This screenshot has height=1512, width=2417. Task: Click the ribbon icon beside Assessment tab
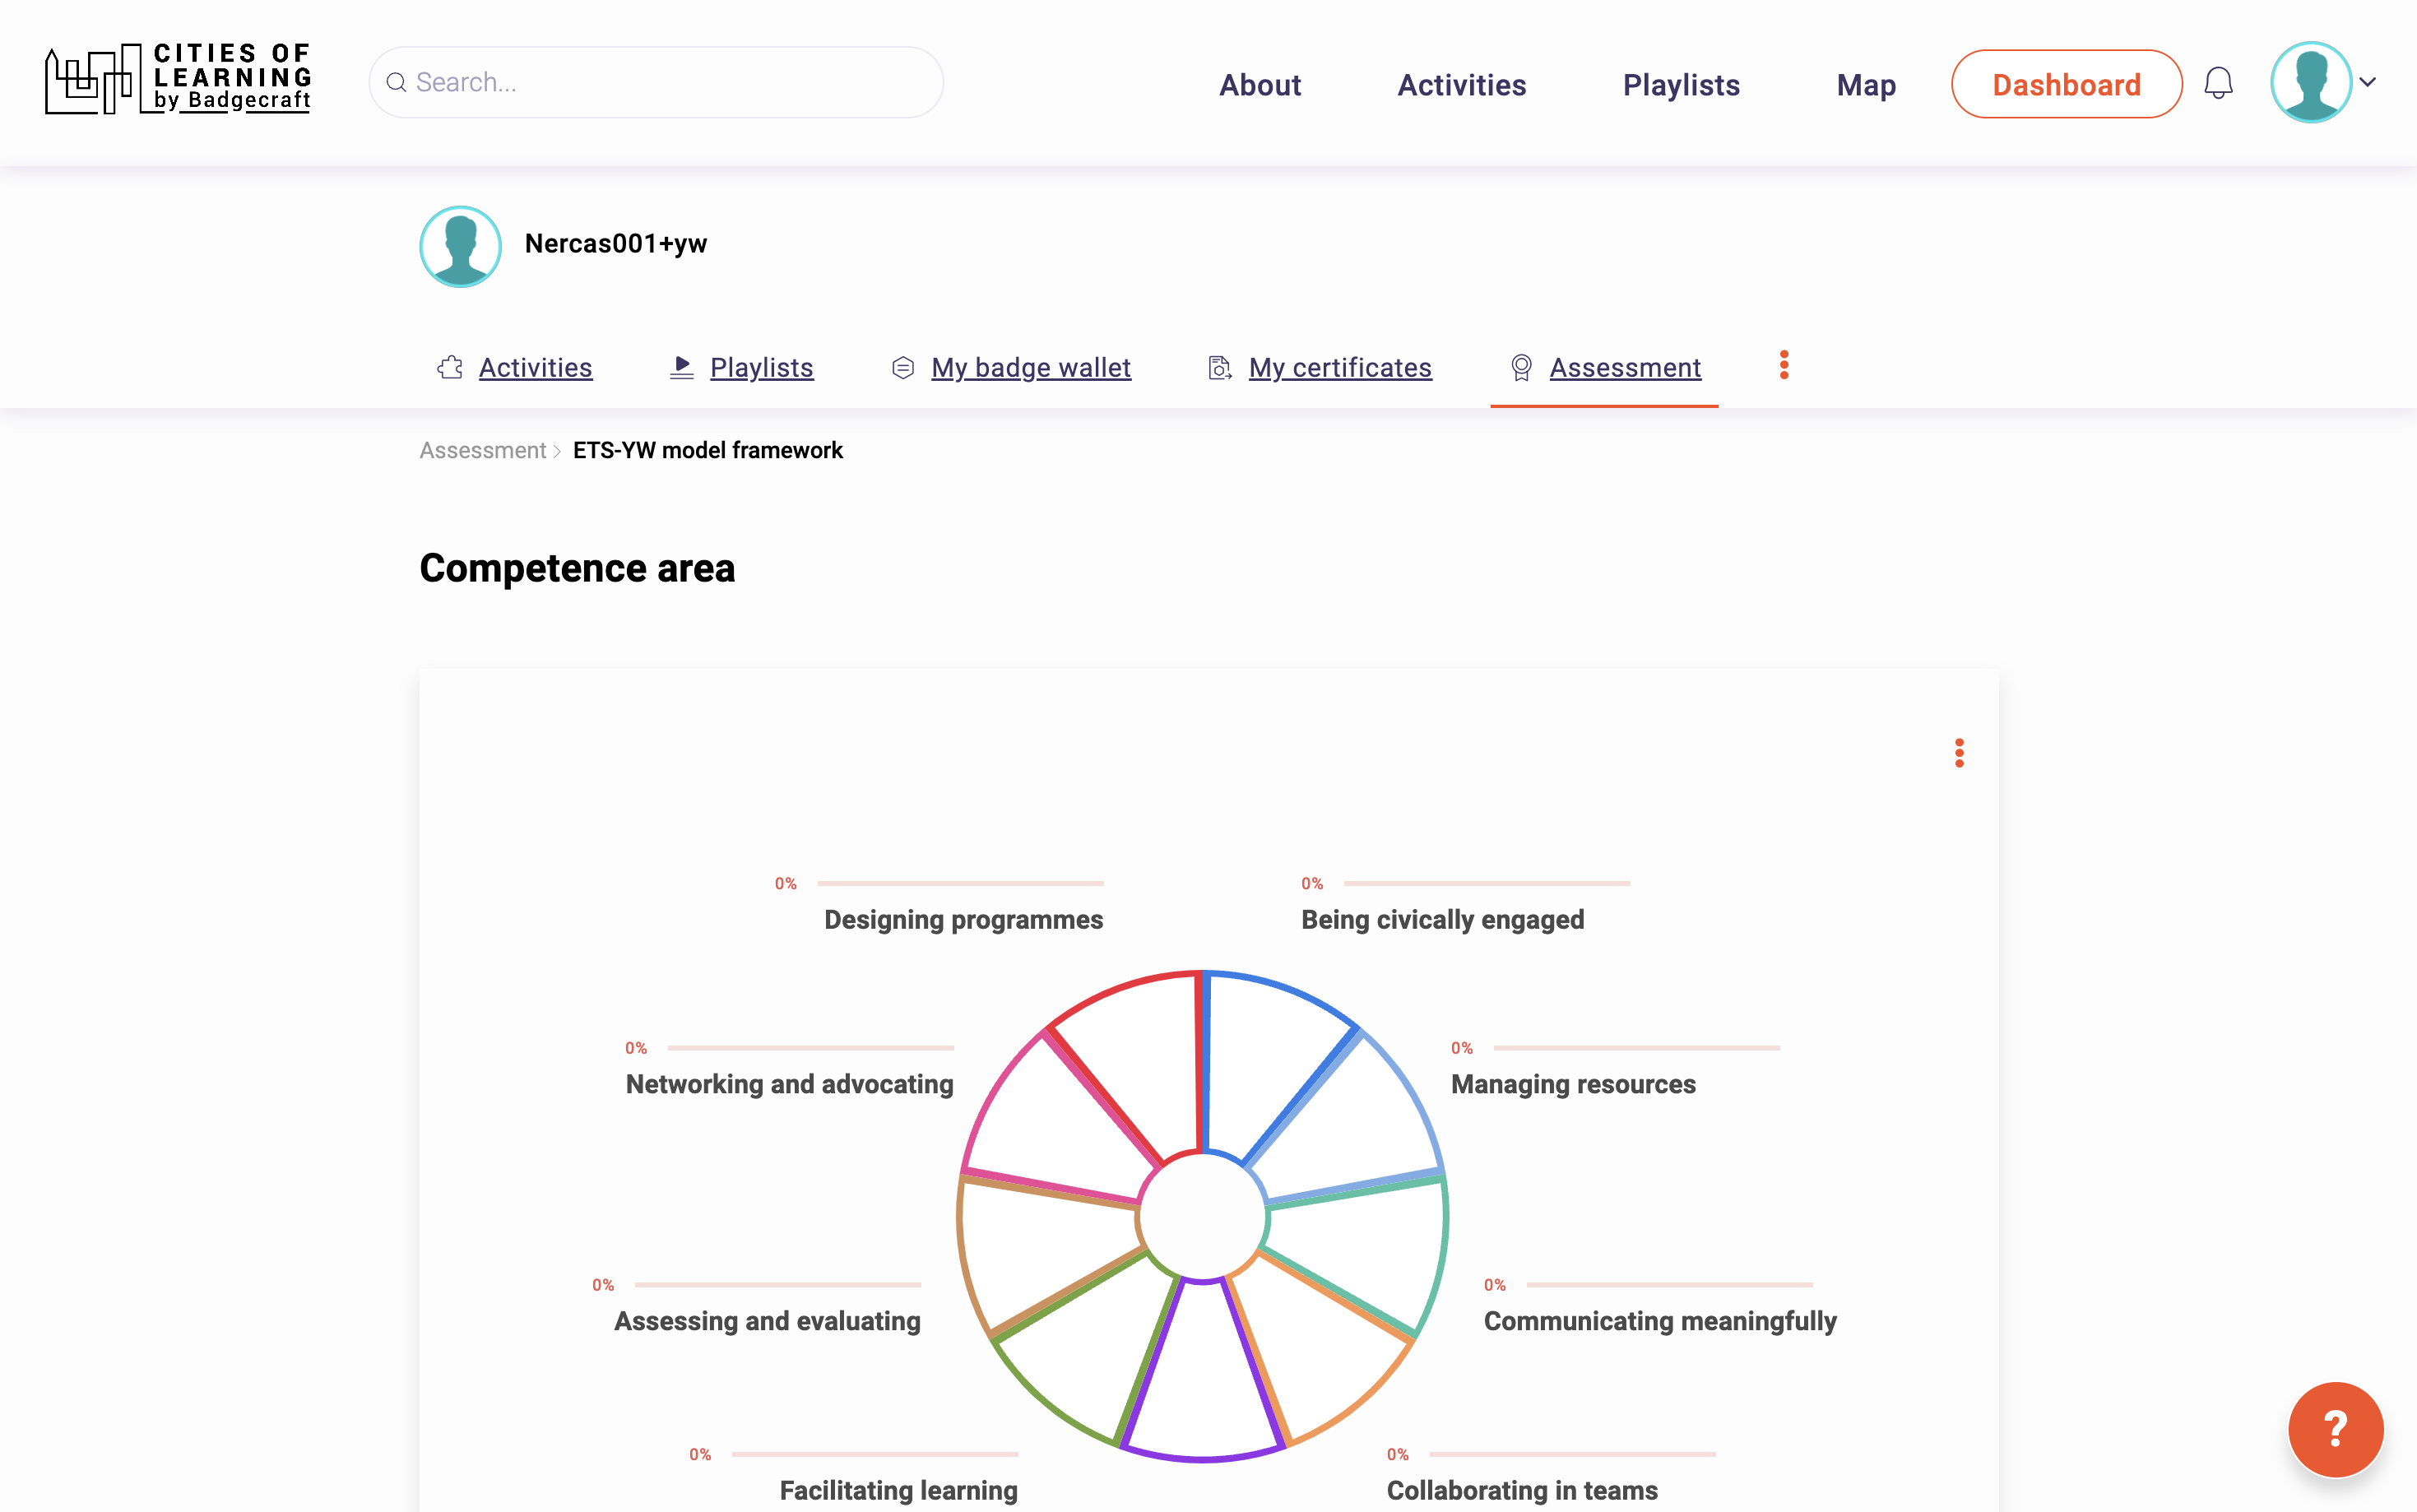pyautogui.click(x=1520, y=368)
